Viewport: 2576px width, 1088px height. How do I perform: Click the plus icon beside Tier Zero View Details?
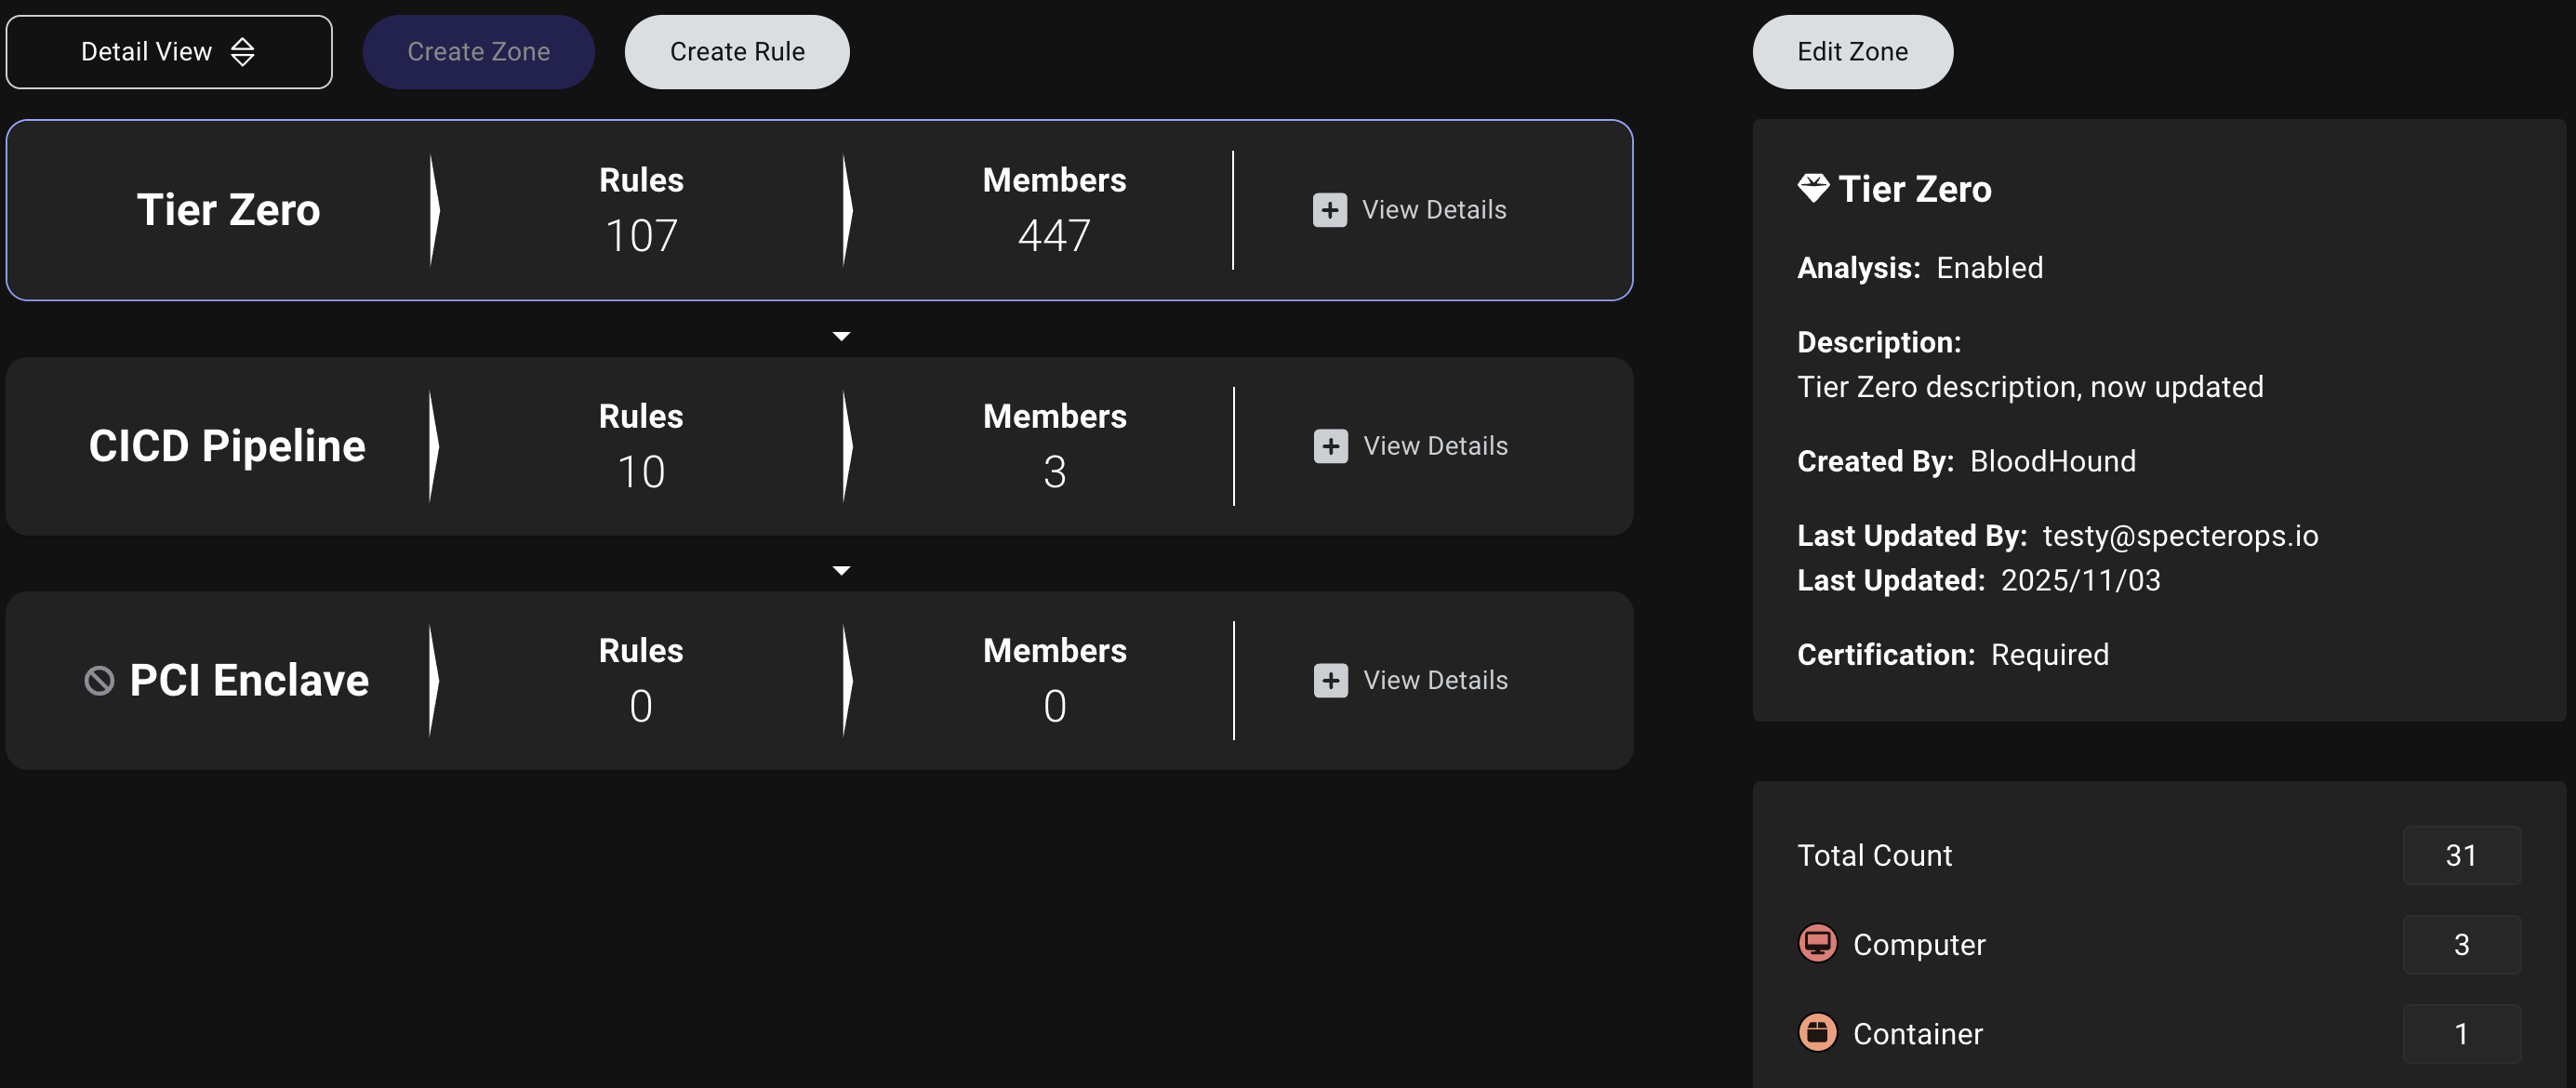1329,210
